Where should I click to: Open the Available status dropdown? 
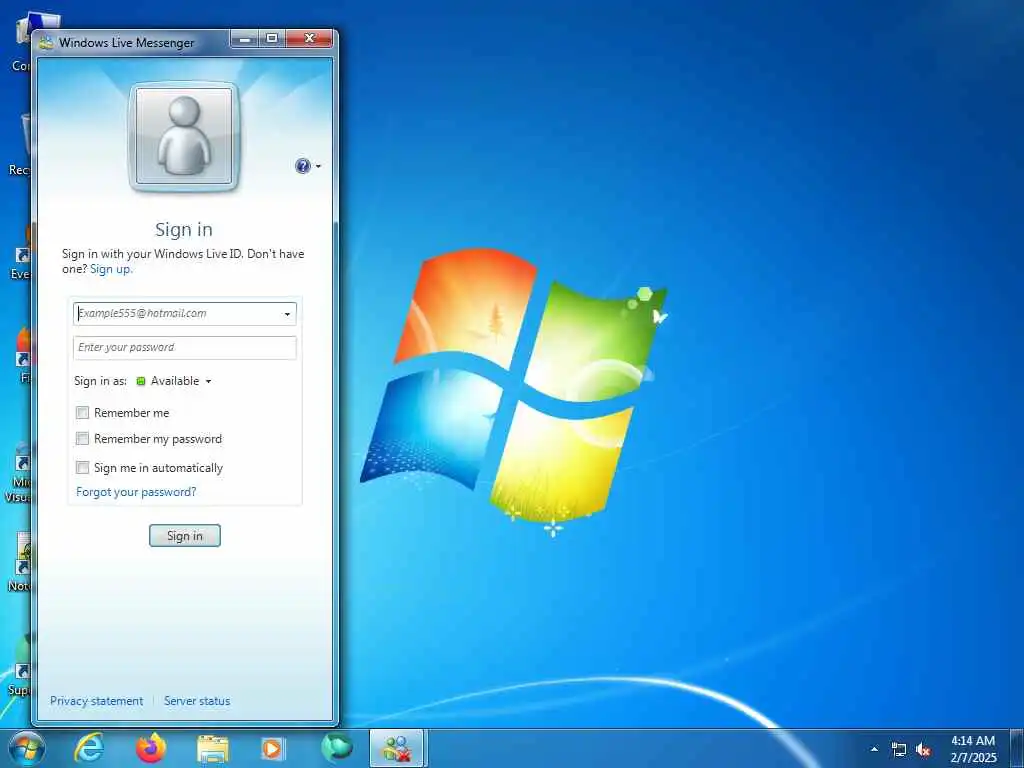174,381
